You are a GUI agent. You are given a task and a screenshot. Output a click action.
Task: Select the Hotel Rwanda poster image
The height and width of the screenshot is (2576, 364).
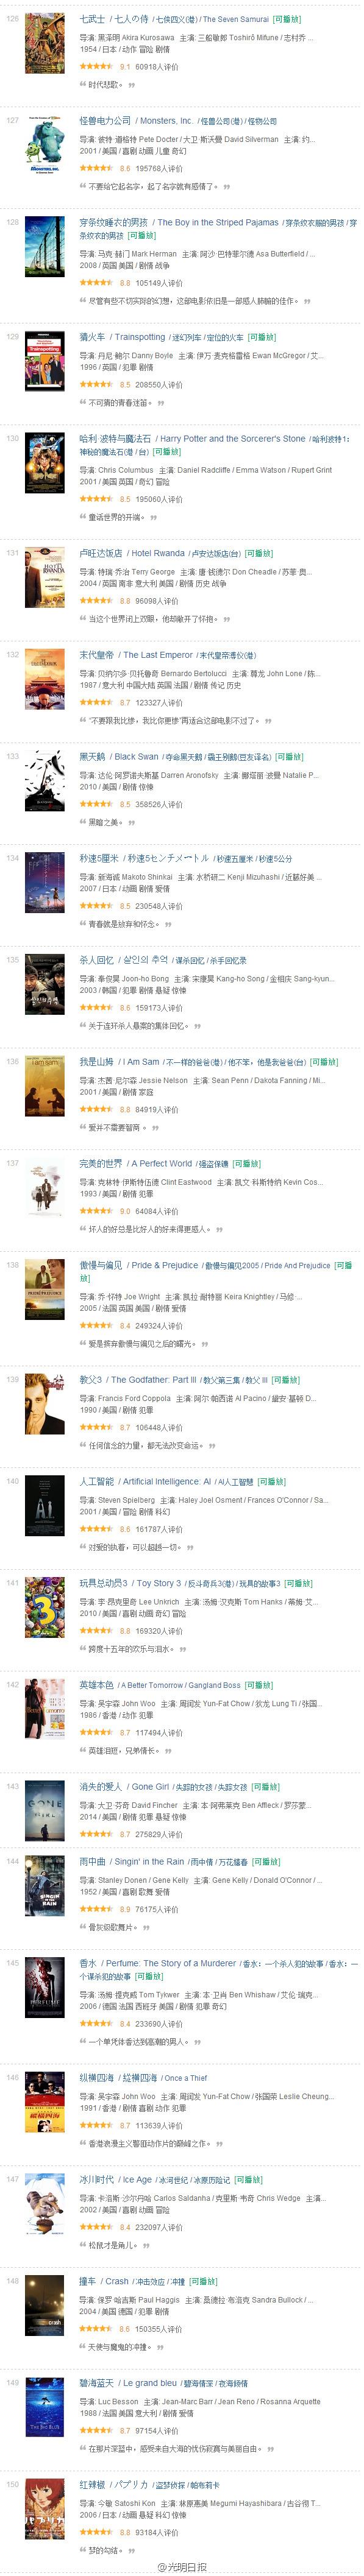click(44, 578)
